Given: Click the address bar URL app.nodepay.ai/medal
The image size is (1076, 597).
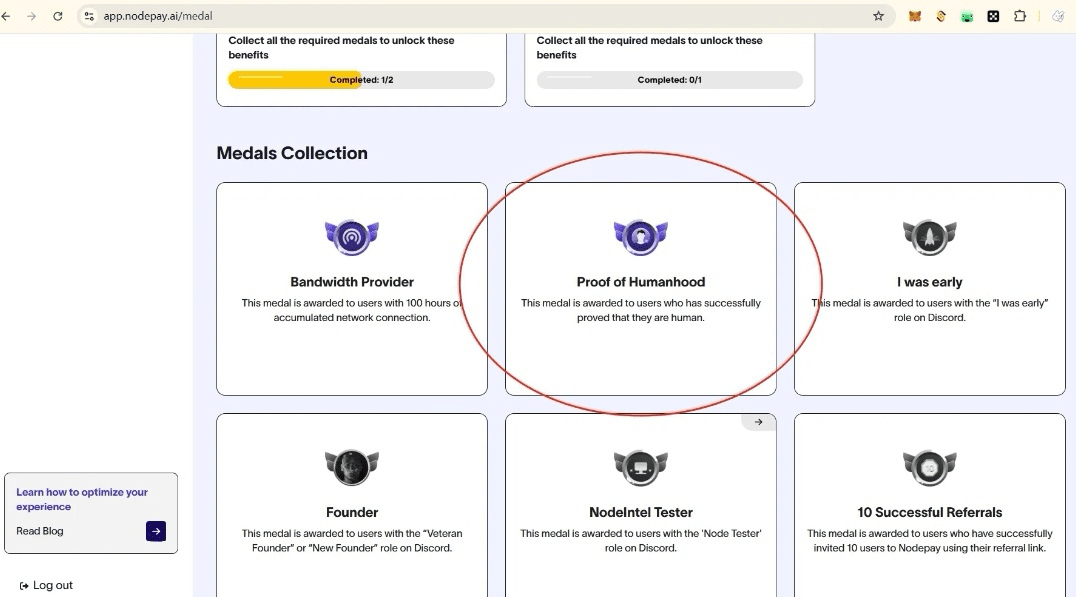Looking at the screenshot, I should click(158, 16).
